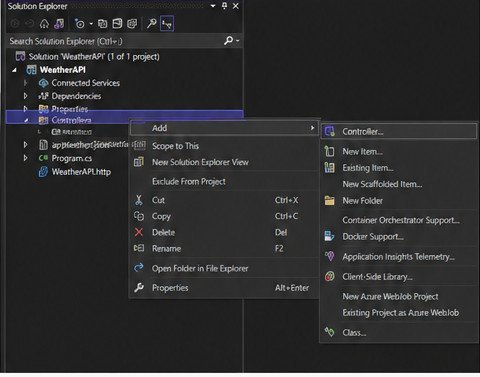Expand the Properties folder
Screen dimensions: 480x377
click(x=25, y=109)
